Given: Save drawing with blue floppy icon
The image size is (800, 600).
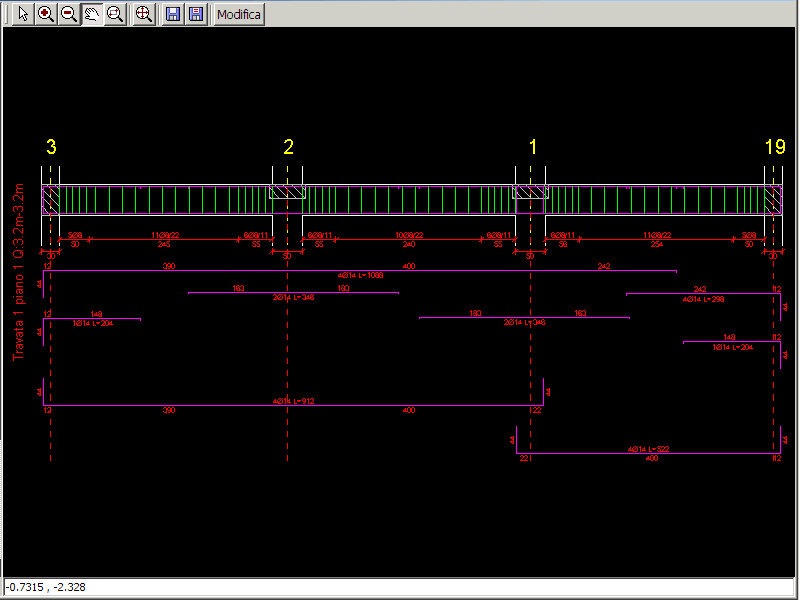Looking at the screenshot, I should pyautogui.click(x=173, y=14).
